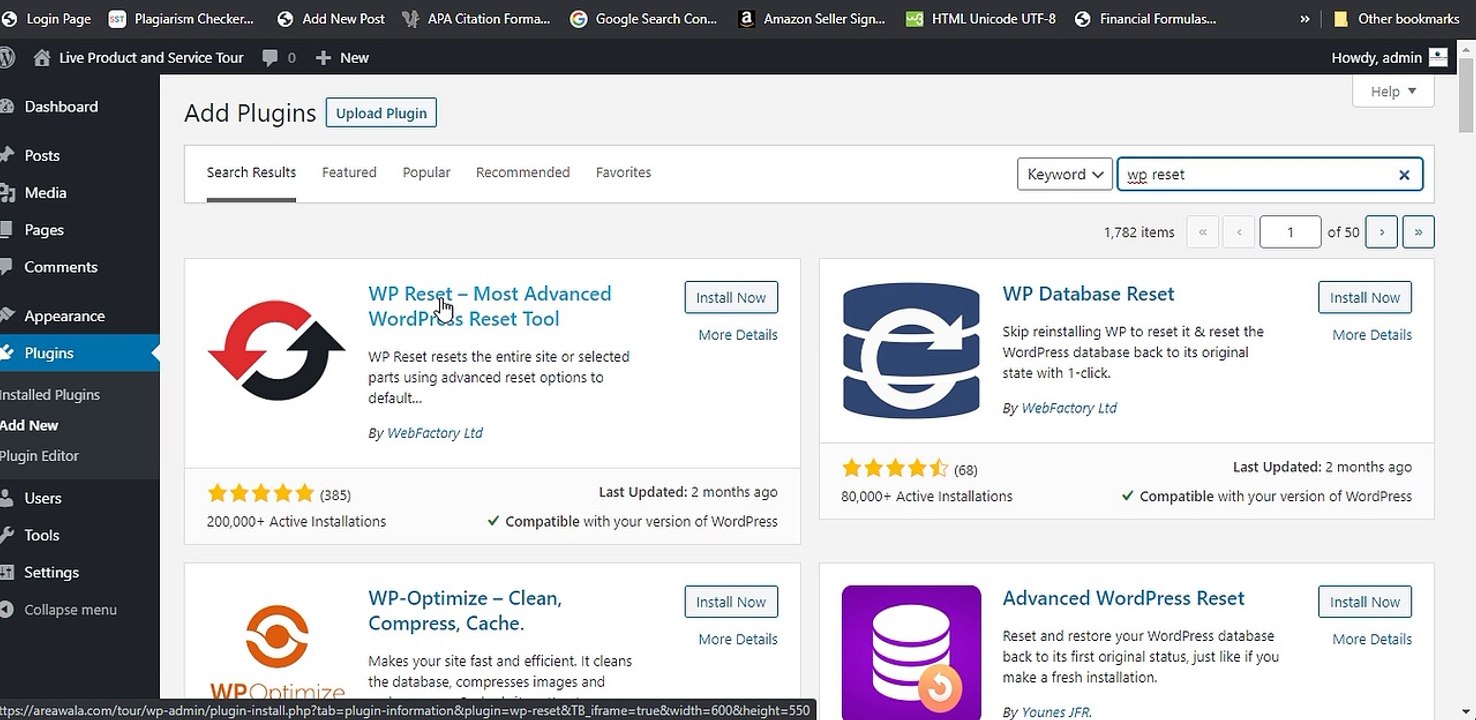
Task: Select Add New in Plugins submenu
Action: [29, 425]
